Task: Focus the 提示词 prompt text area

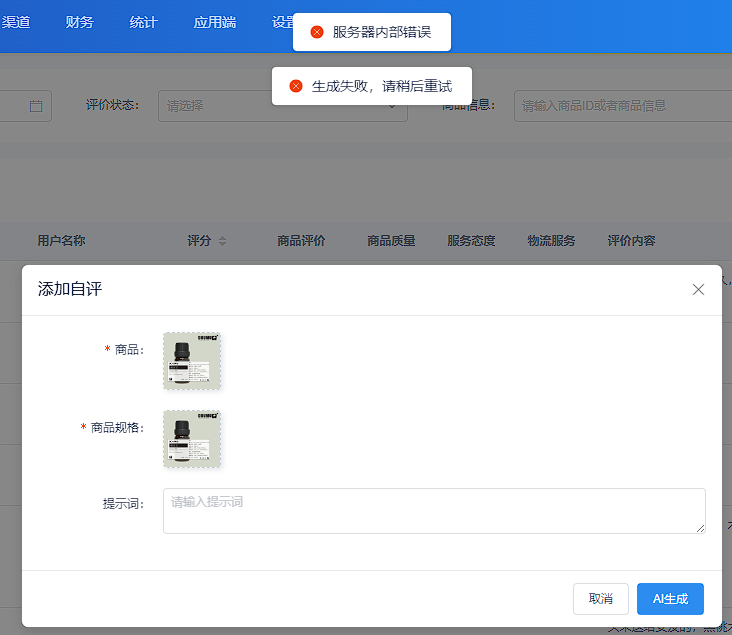Action: pos(433,511)
